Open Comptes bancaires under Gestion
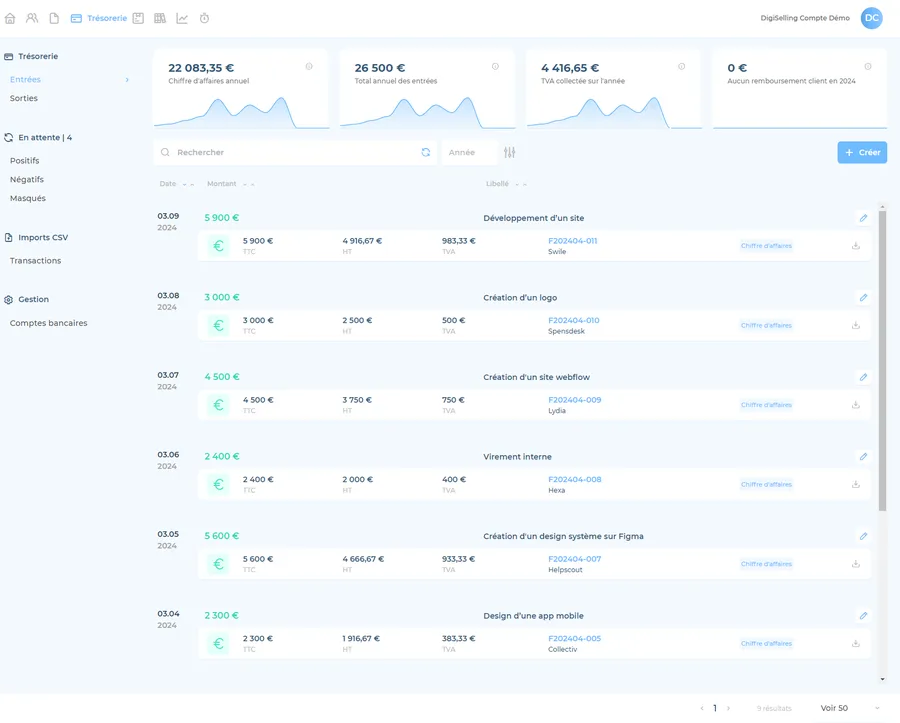 point(48,323)
